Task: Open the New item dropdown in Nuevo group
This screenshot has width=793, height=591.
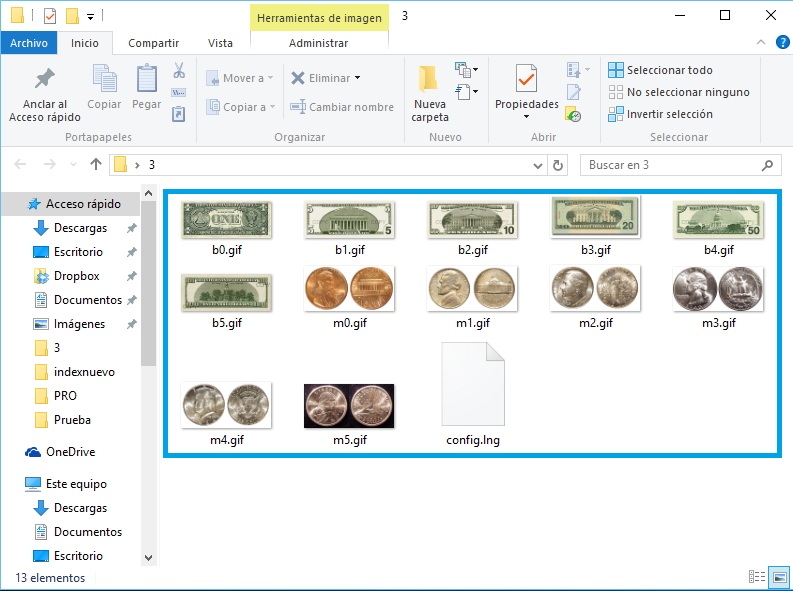Action: (x=466, y=69)
